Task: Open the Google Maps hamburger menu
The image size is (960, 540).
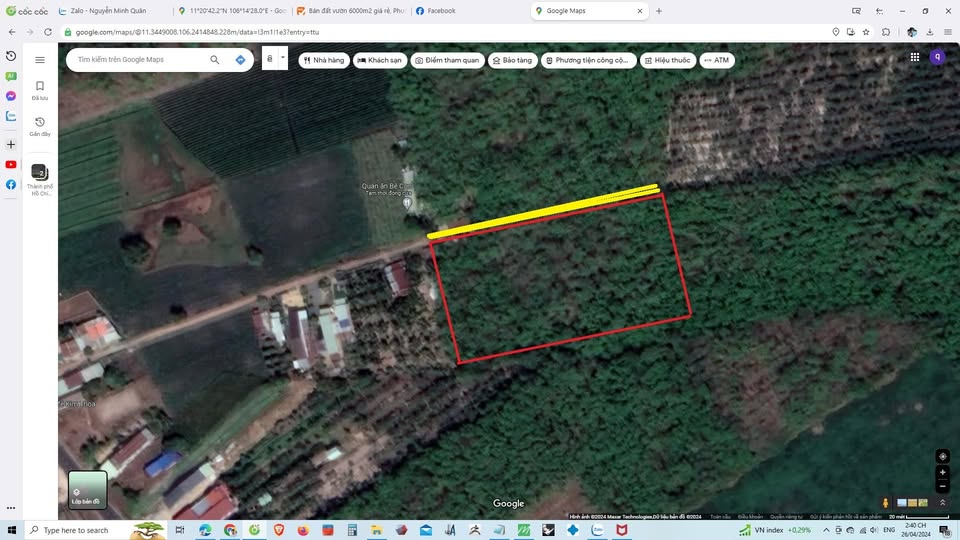Action: [x=40, y=60]
